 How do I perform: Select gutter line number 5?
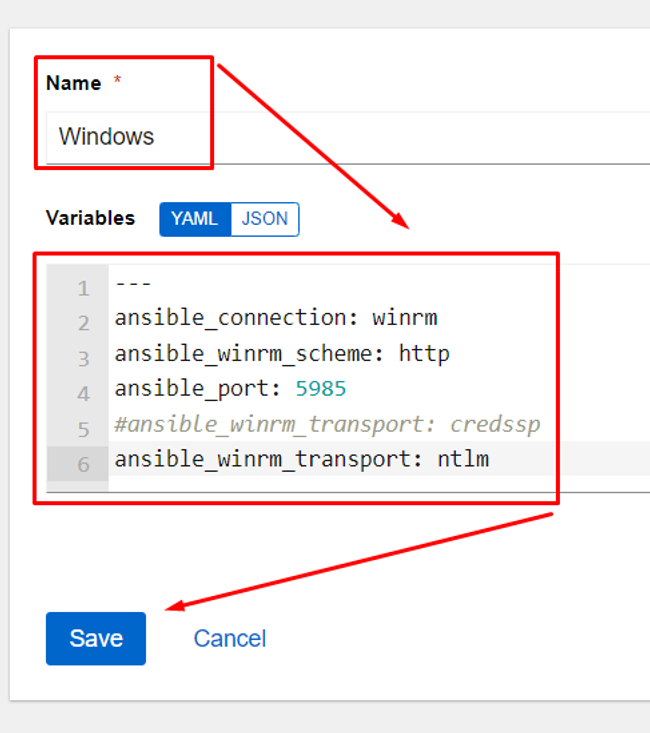point(84,430)
